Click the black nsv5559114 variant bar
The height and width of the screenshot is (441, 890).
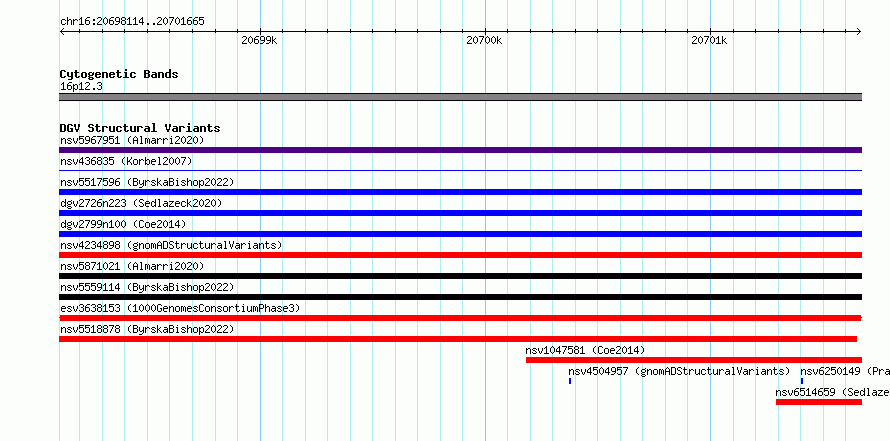460,297
